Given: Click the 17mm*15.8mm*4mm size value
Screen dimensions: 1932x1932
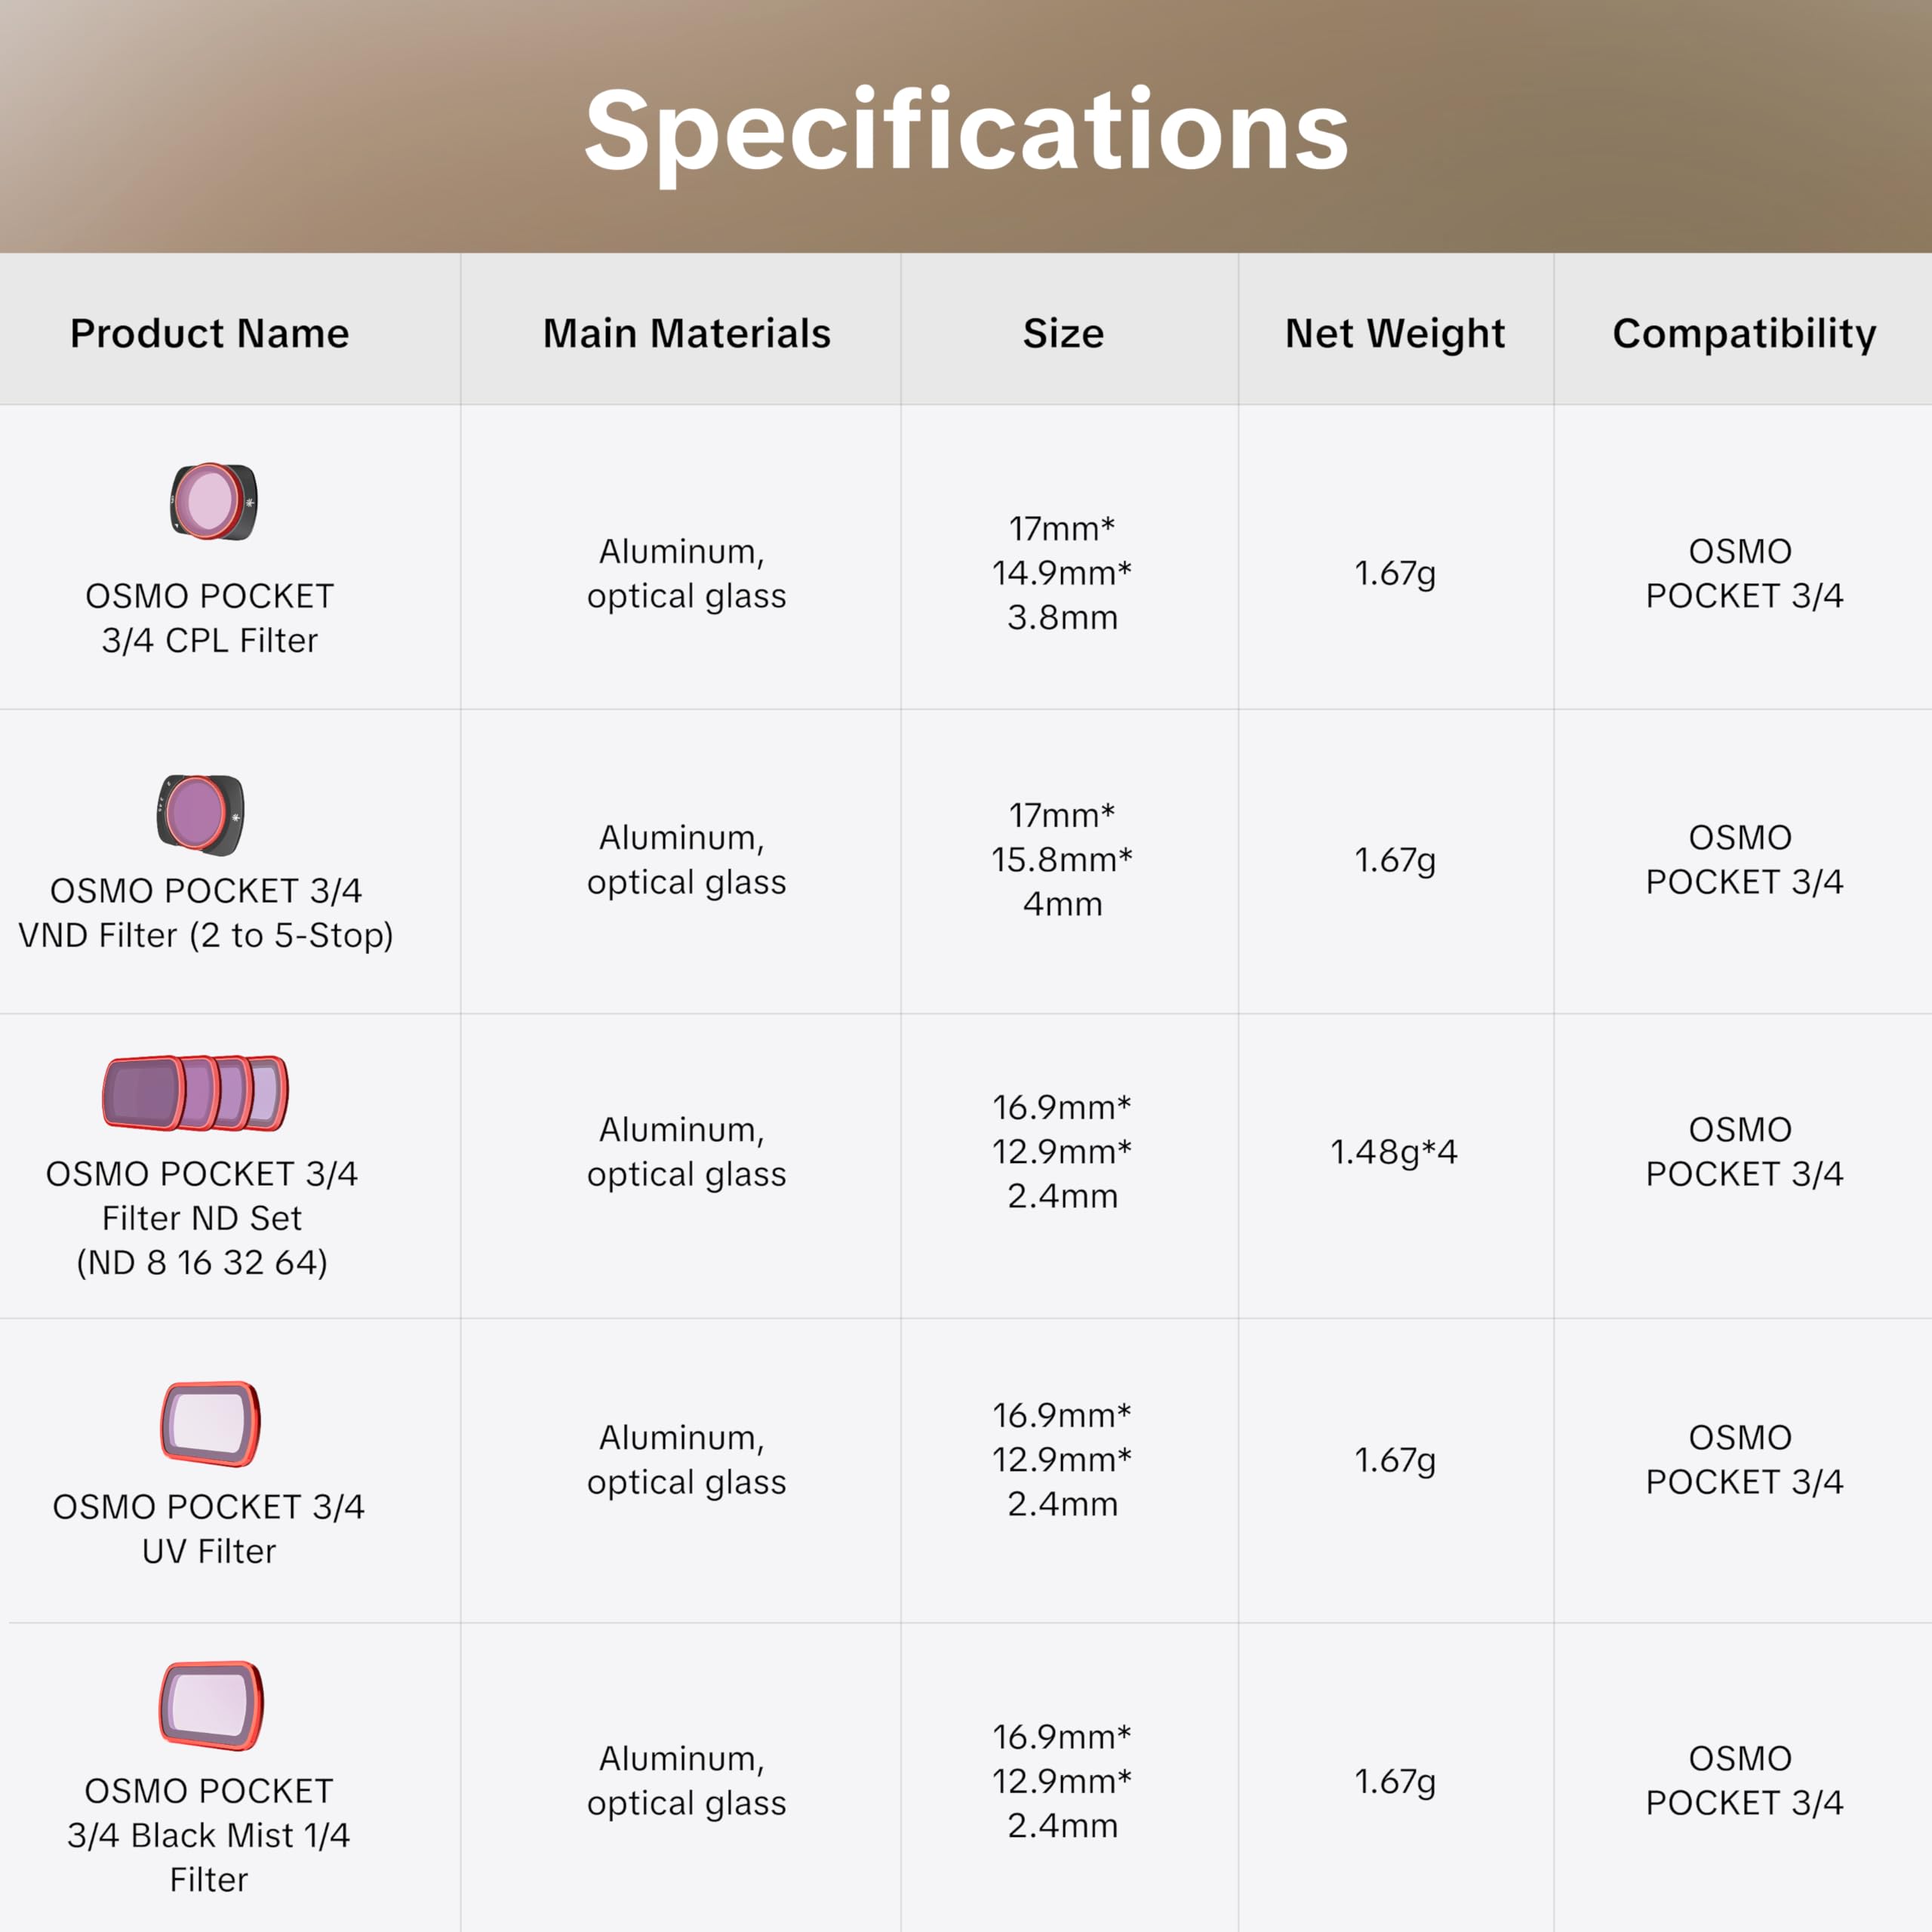Looking at the screenshot, I should pyautogui.click(x=1062, y=860).
